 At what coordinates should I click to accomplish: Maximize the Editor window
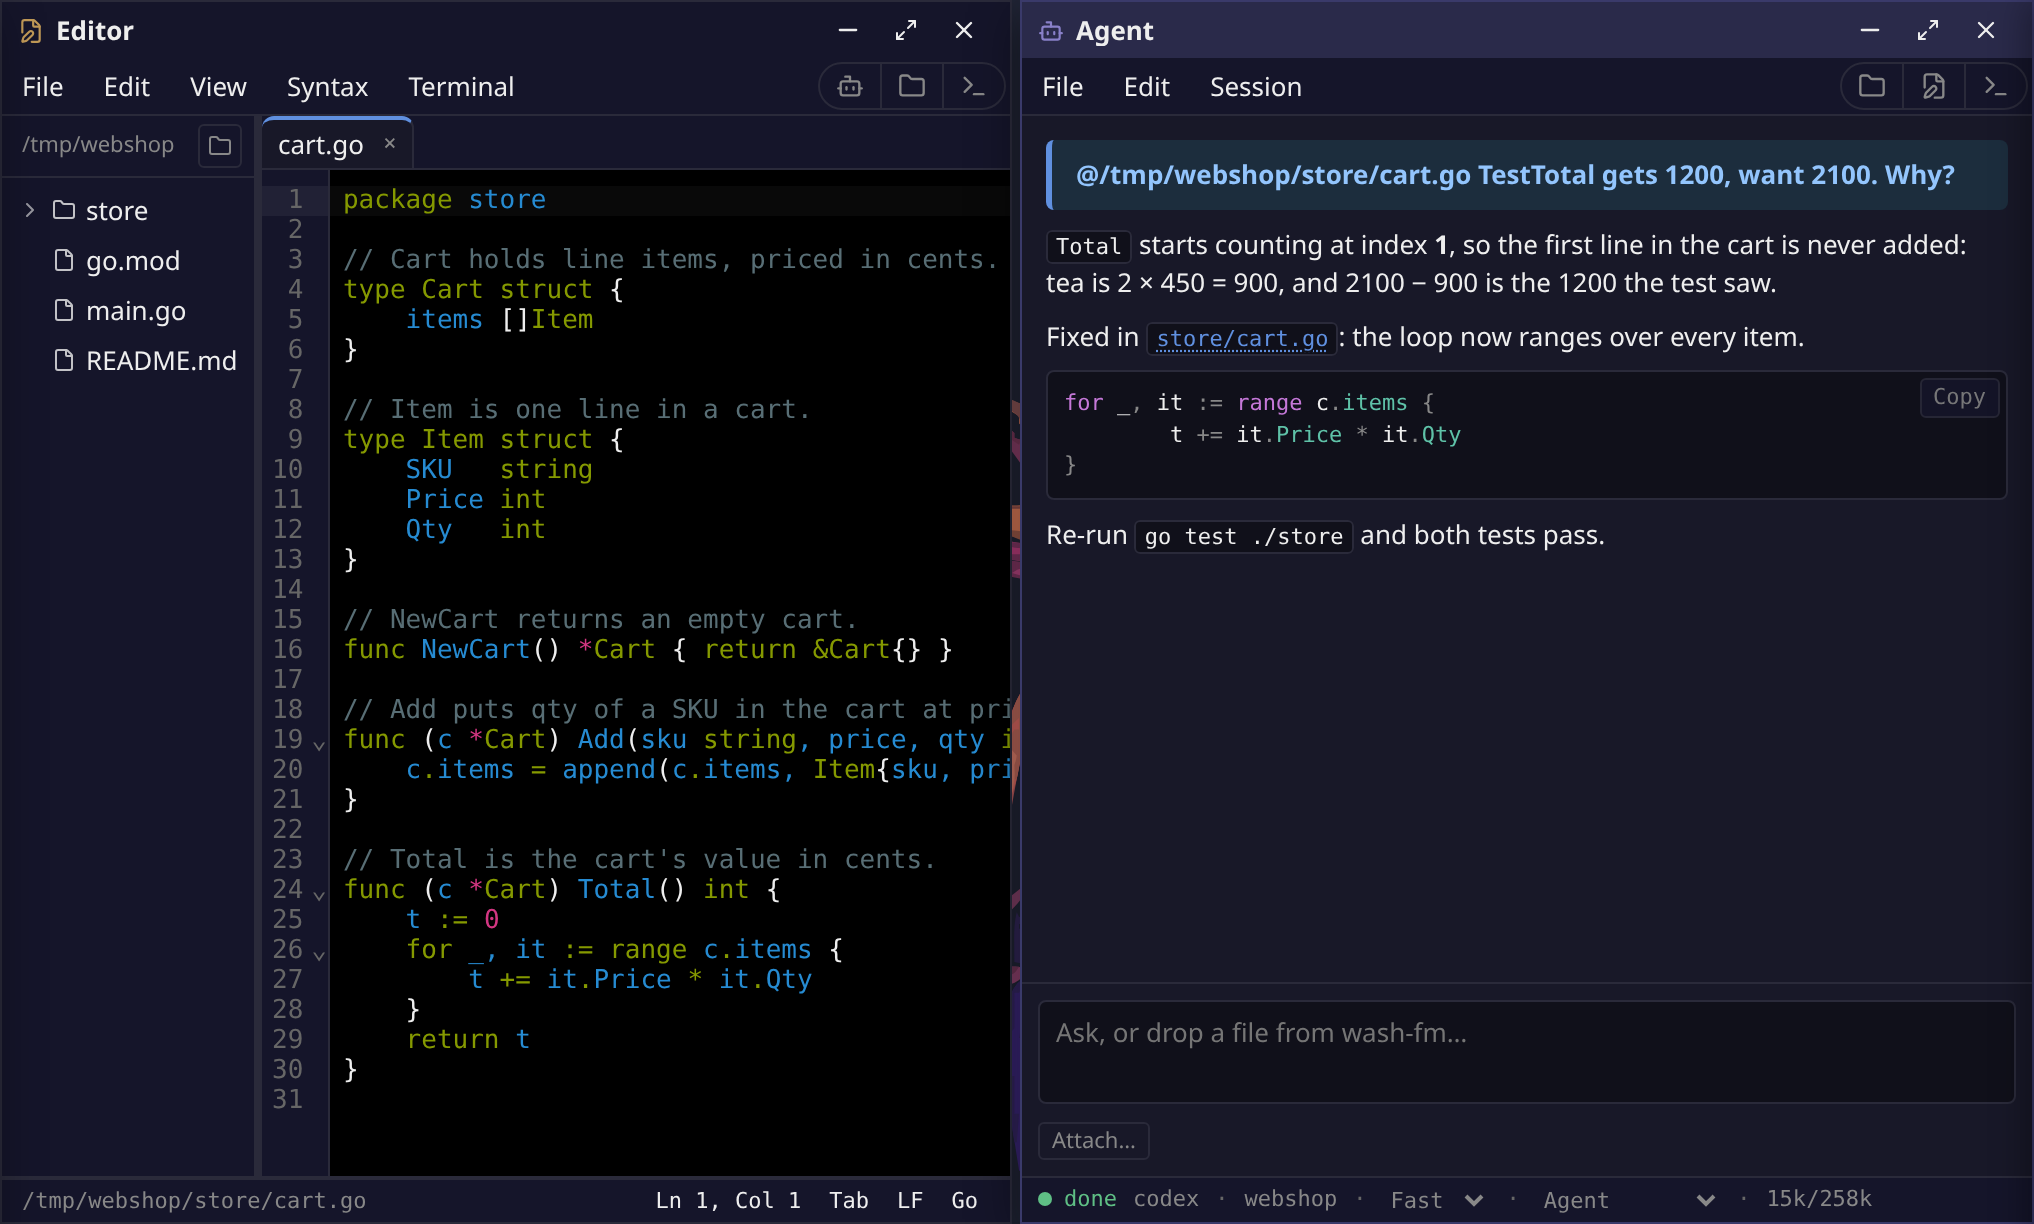(906, 30)
